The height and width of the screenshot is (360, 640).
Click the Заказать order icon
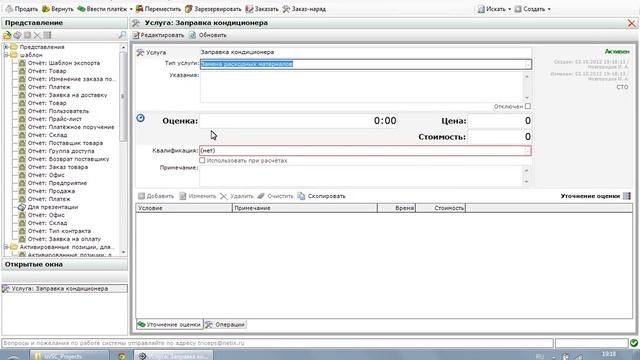pos(249,9)
